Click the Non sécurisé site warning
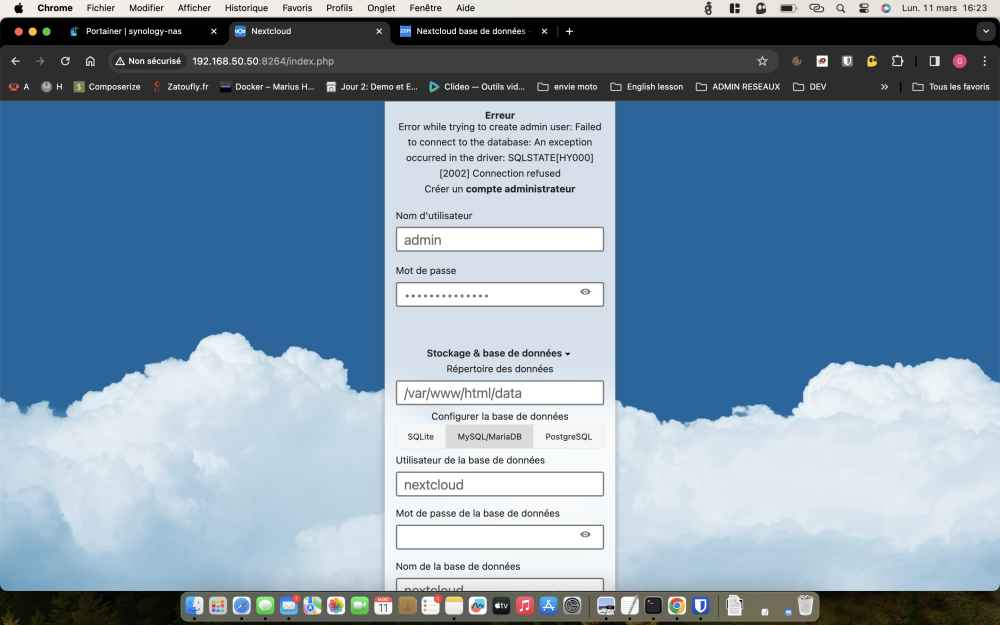Screen dimensions: 1000x625 coord(148,61)
